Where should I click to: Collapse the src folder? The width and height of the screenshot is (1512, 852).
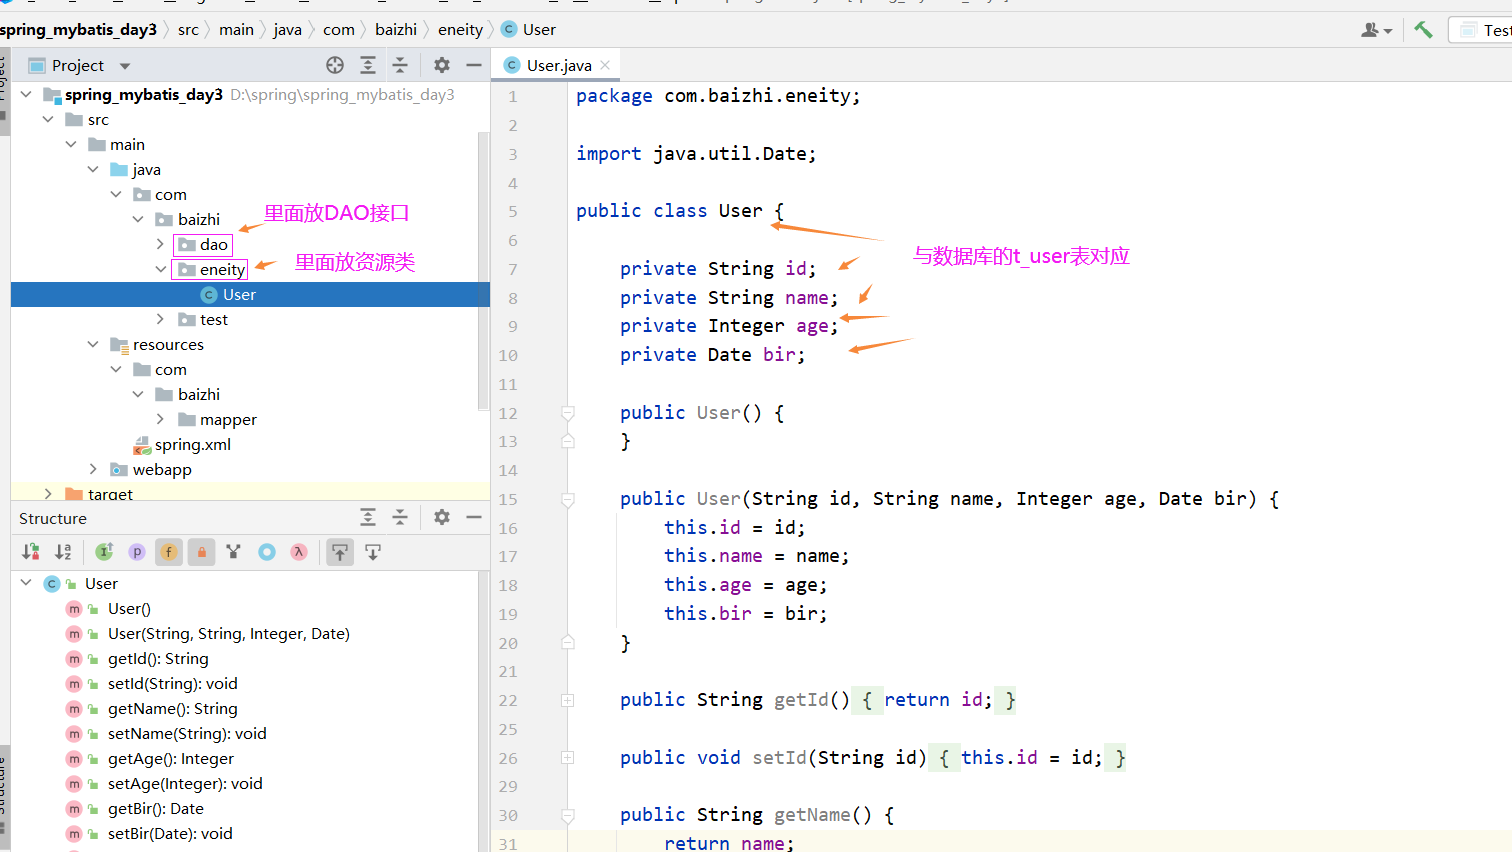48,119
